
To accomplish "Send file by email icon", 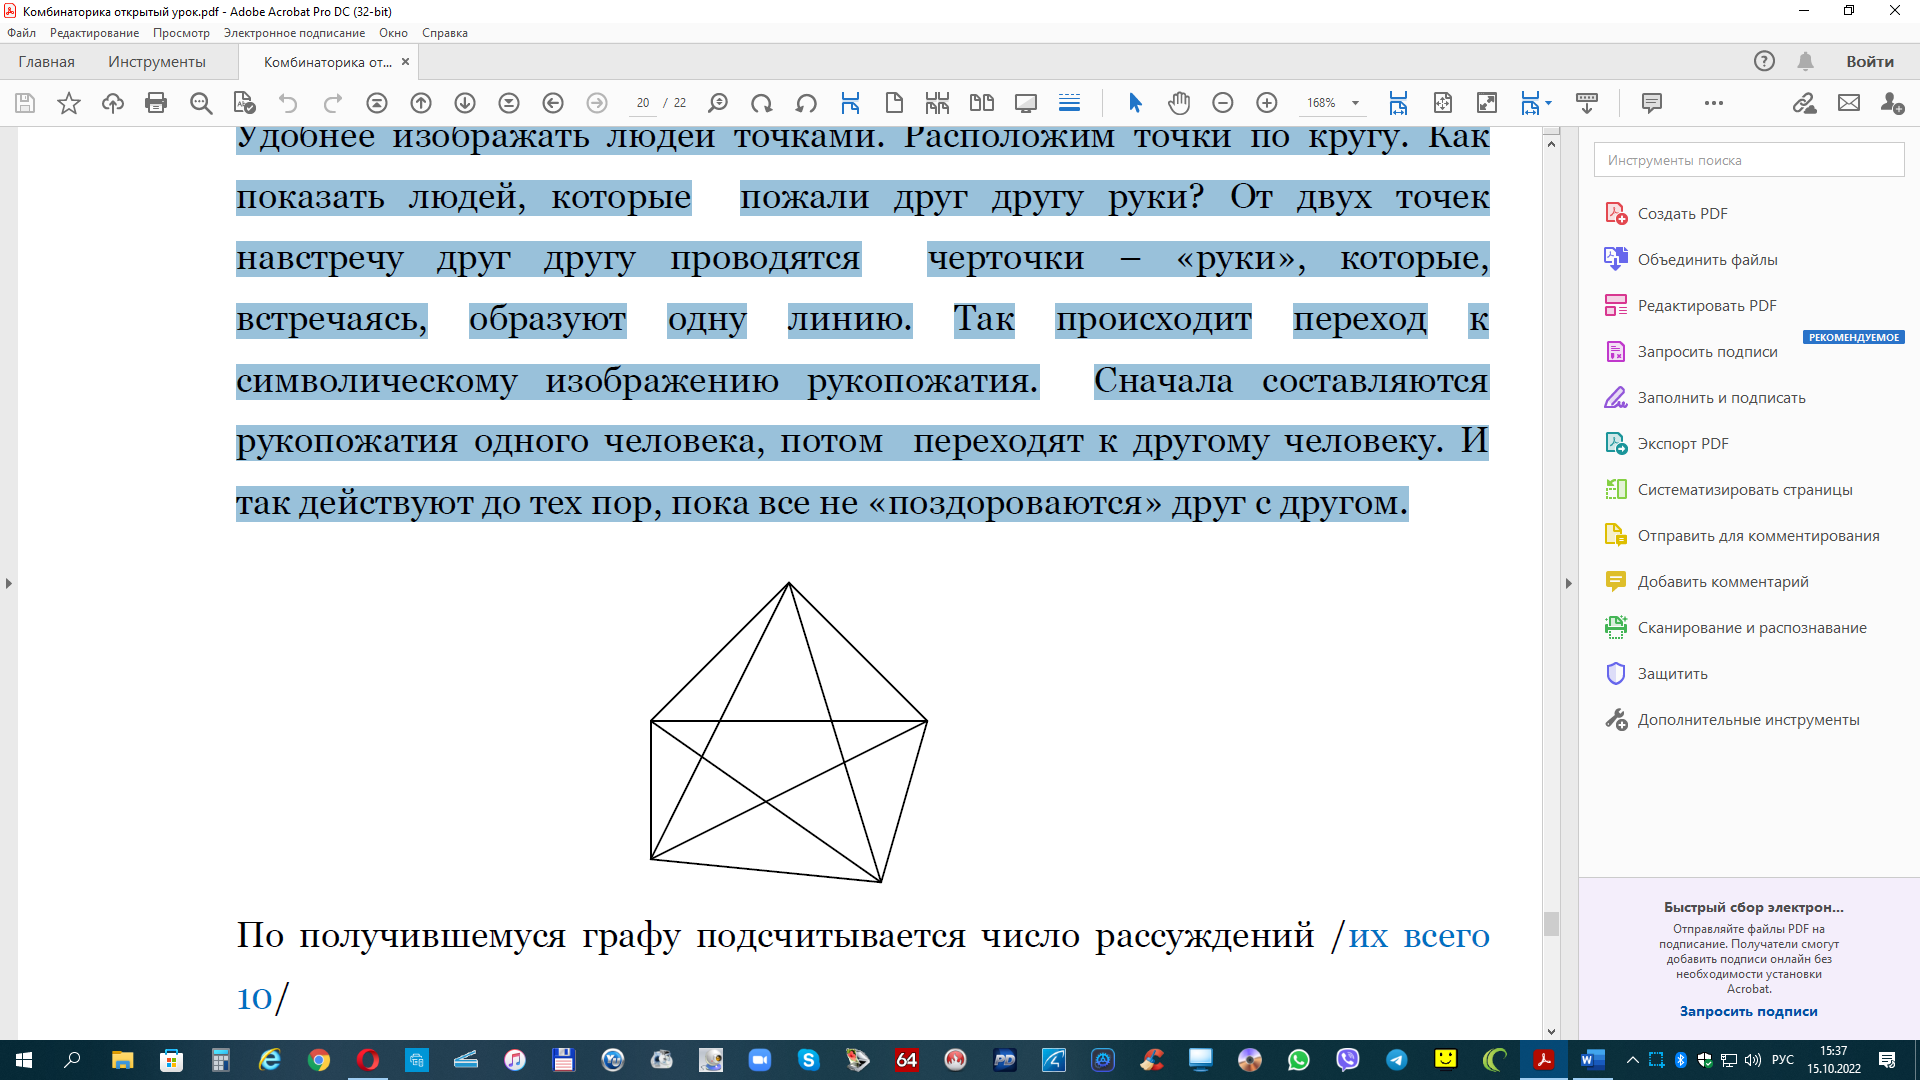I will 1848,103.
